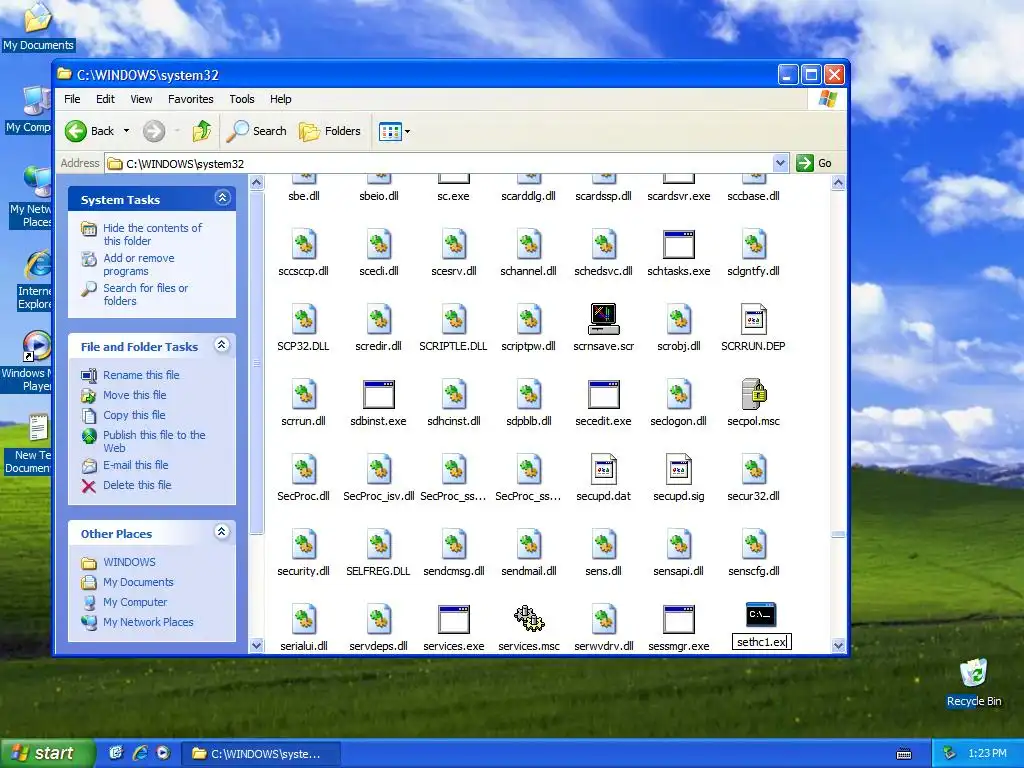The height and width of the screenshot is (768, 1024).
Task: Select the secpol.msc icon
Action: click(x=754, y=394)
